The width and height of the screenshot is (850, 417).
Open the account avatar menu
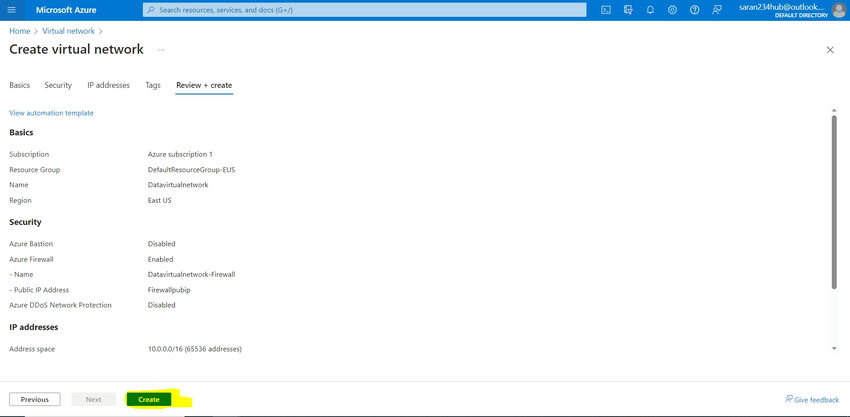pyautogui.click(x=839, y=10)
